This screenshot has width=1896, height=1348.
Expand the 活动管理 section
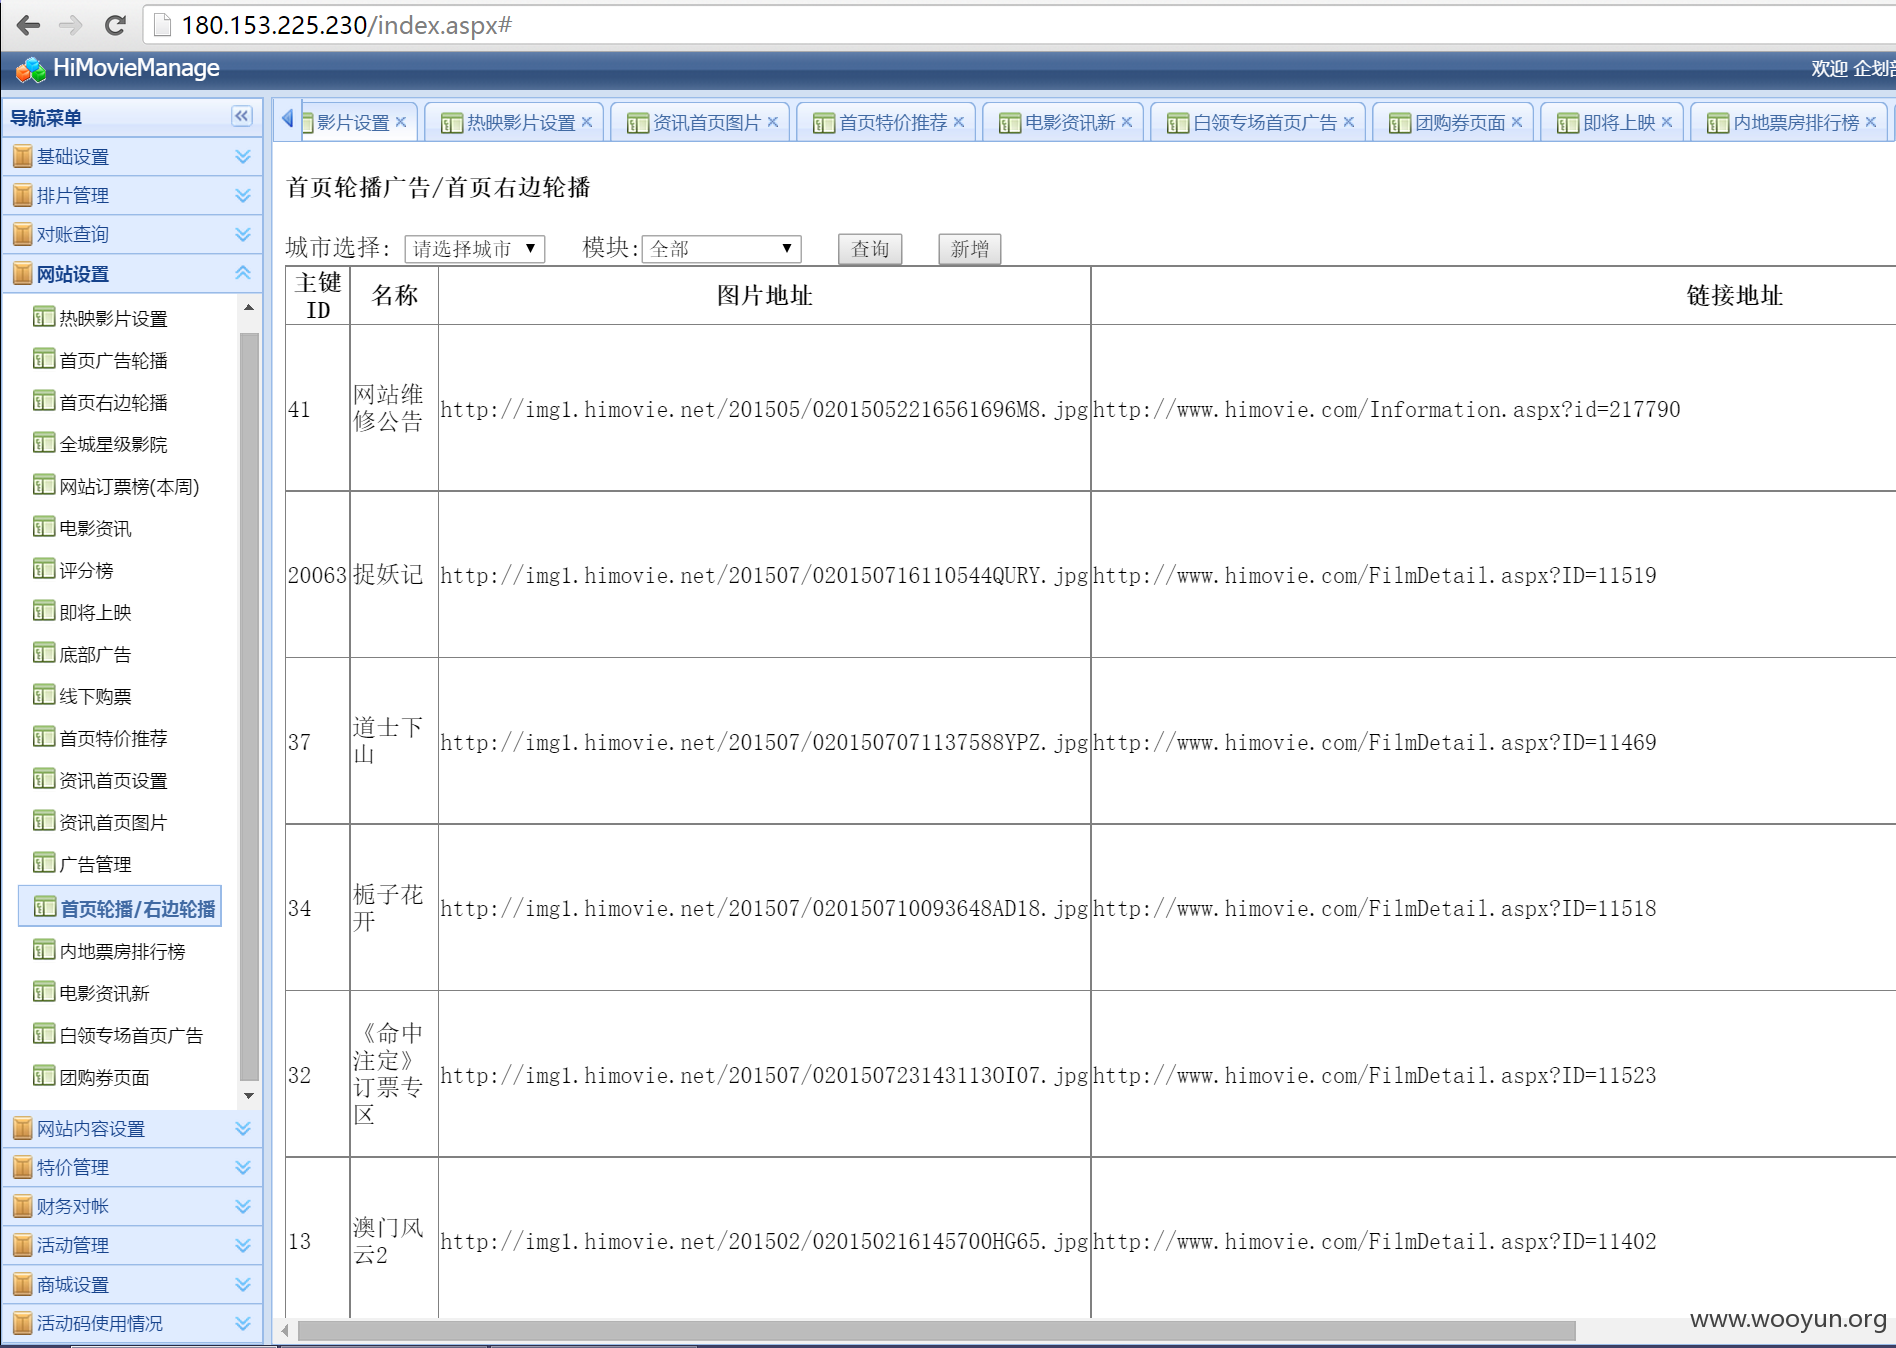[242, 1245]
